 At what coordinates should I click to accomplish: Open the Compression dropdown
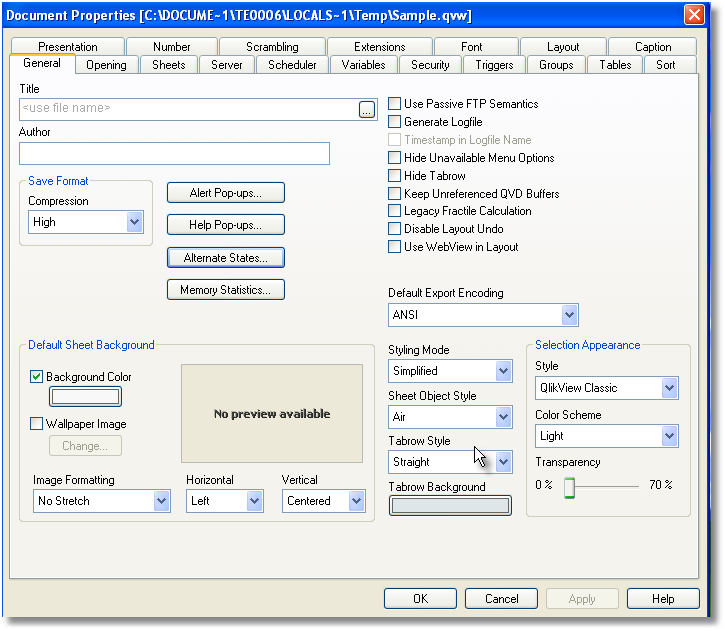click(x=135, y=223)
